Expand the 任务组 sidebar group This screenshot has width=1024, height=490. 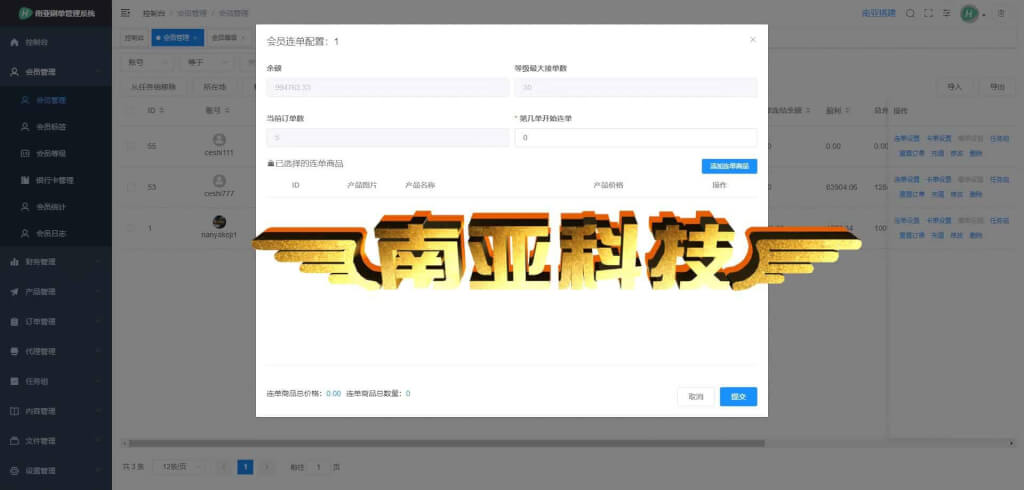click(99, 381)
